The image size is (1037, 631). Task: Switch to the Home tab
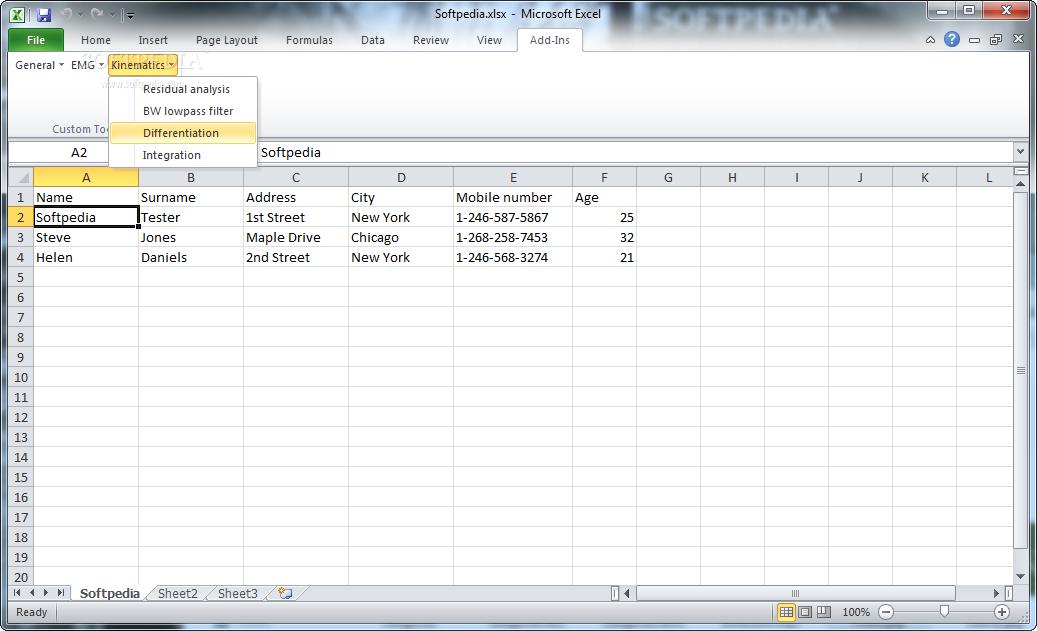(x=96, y=40)
